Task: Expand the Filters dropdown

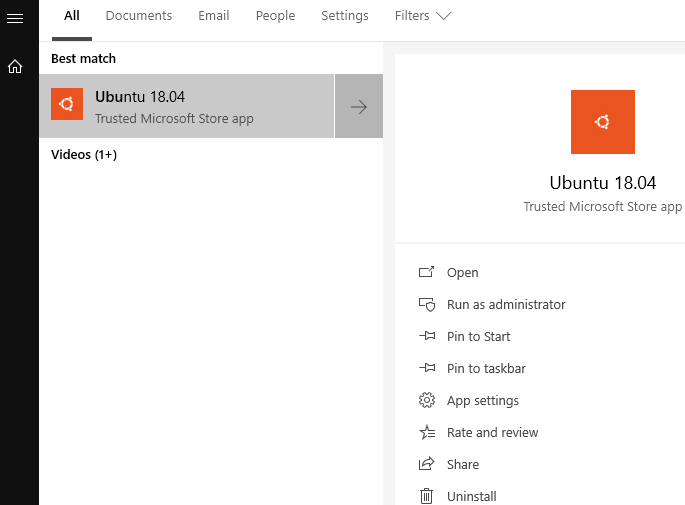Action: (422, 16)
